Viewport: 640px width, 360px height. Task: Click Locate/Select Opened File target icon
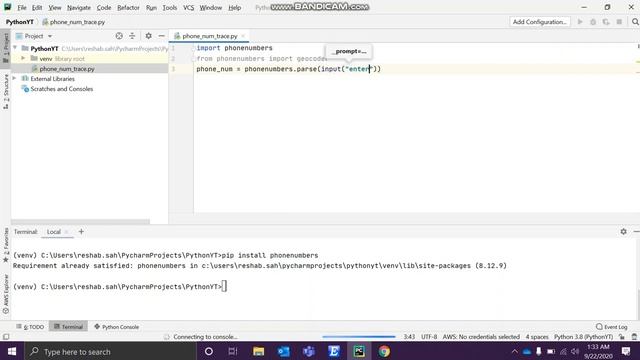[119, 36]
